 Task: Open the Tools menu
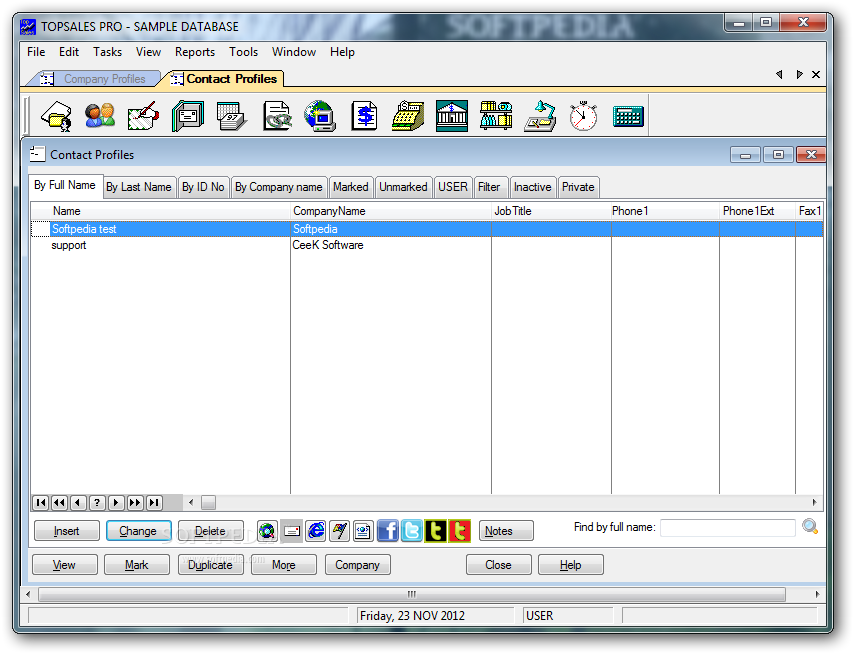243,52
